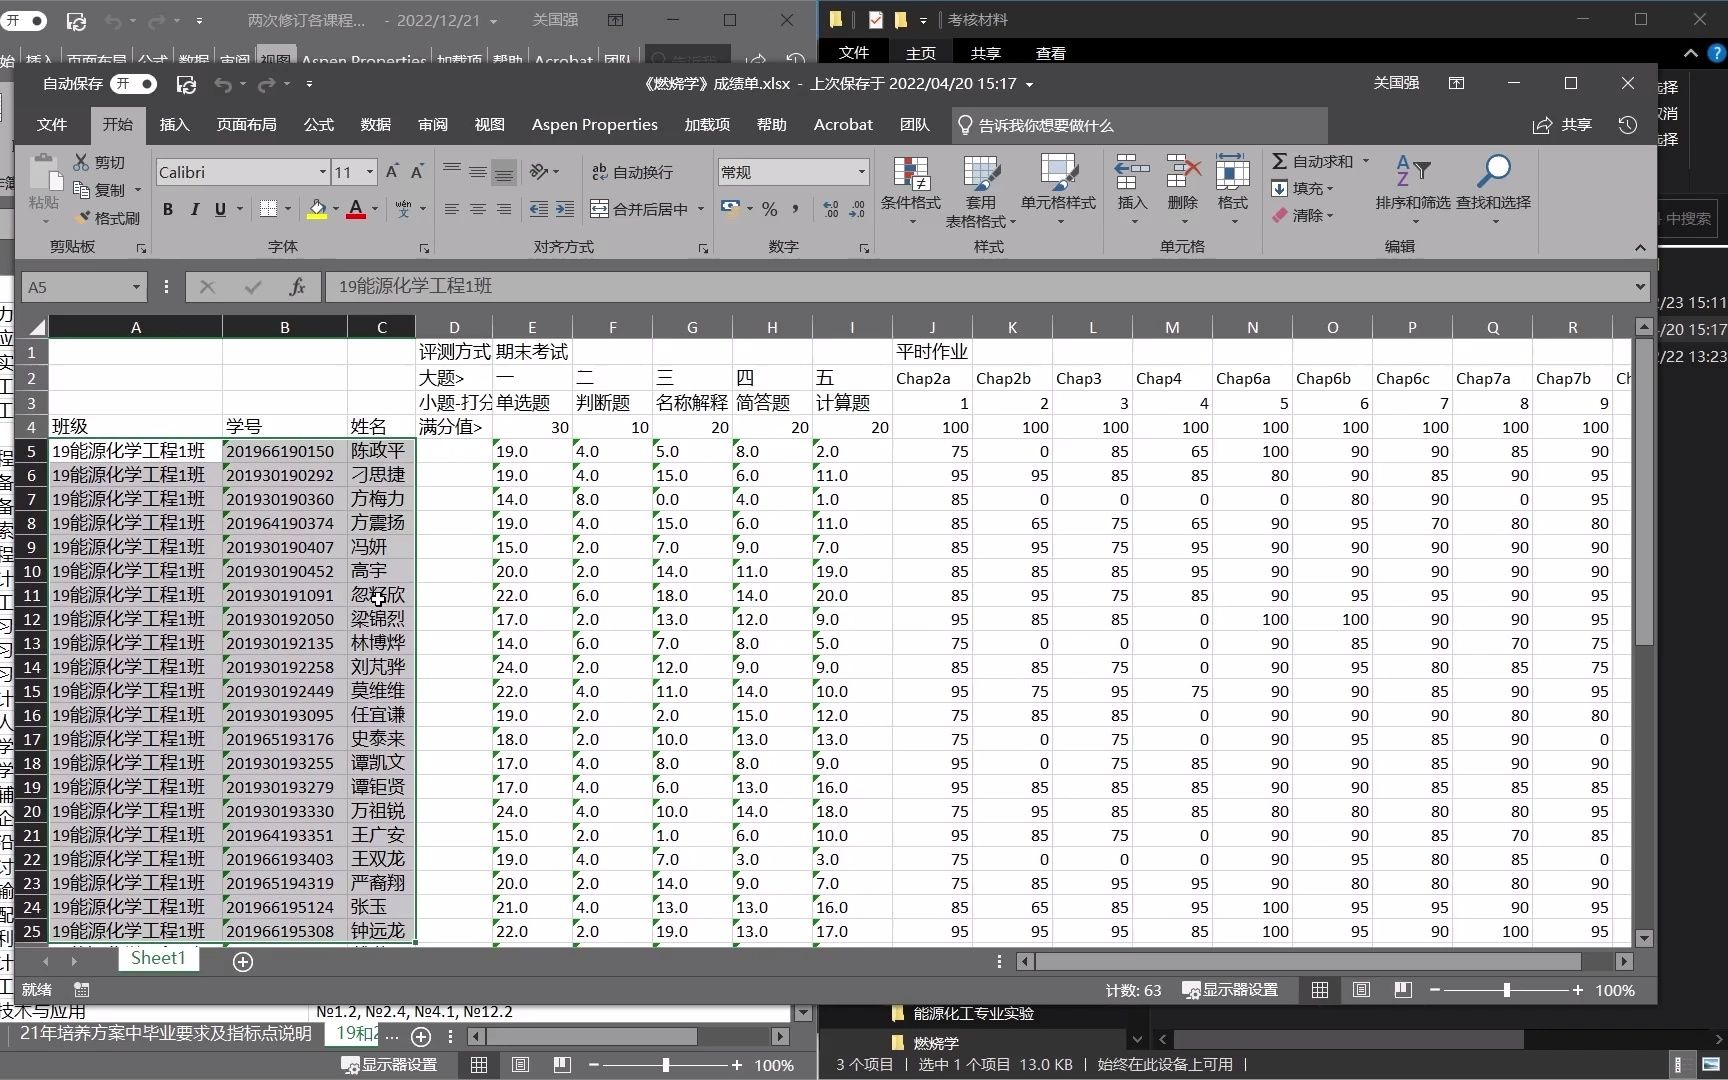
Task: Click the Cut (剪切) scissors icon
Action: [x=82, y=162]
